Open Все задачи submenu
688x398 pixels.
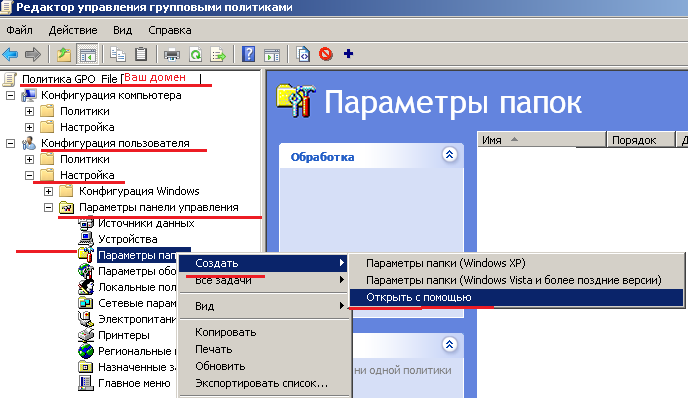point(263,280)
